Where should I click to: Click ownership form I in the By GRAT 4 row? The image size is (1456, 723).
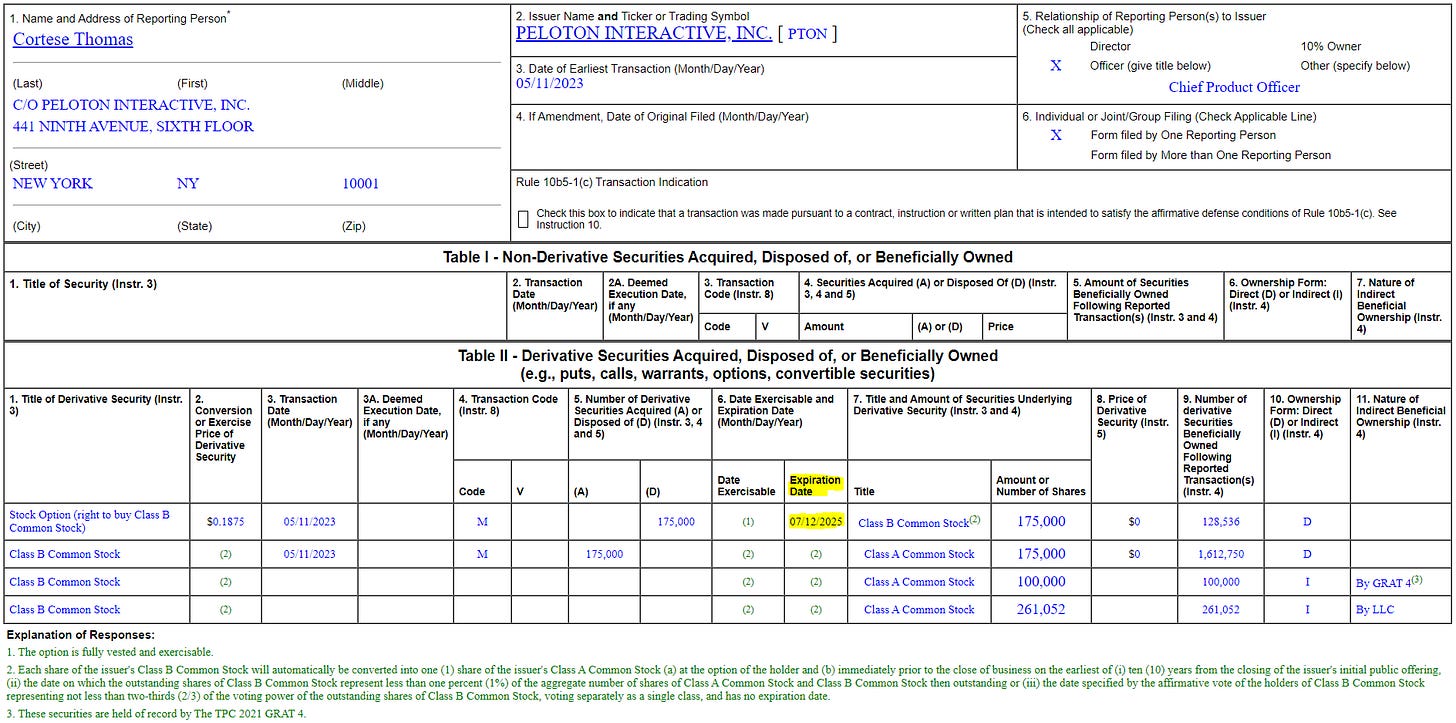1307,581
